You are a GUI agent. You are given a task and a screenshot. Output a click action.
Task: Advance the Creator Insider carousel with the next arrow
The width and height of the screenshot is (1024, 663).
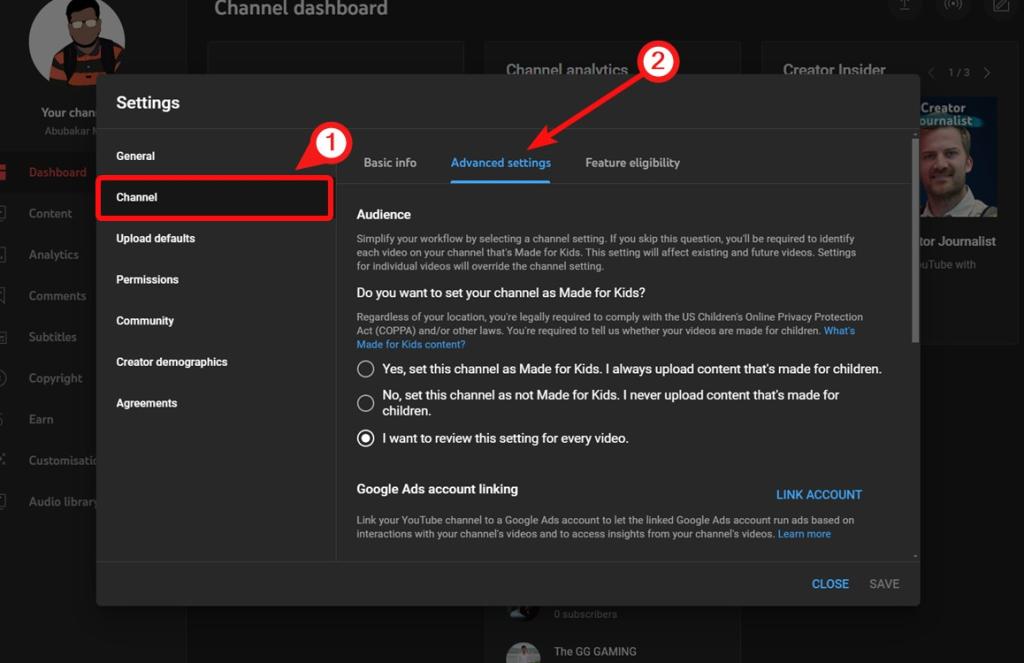click(987, 72)
